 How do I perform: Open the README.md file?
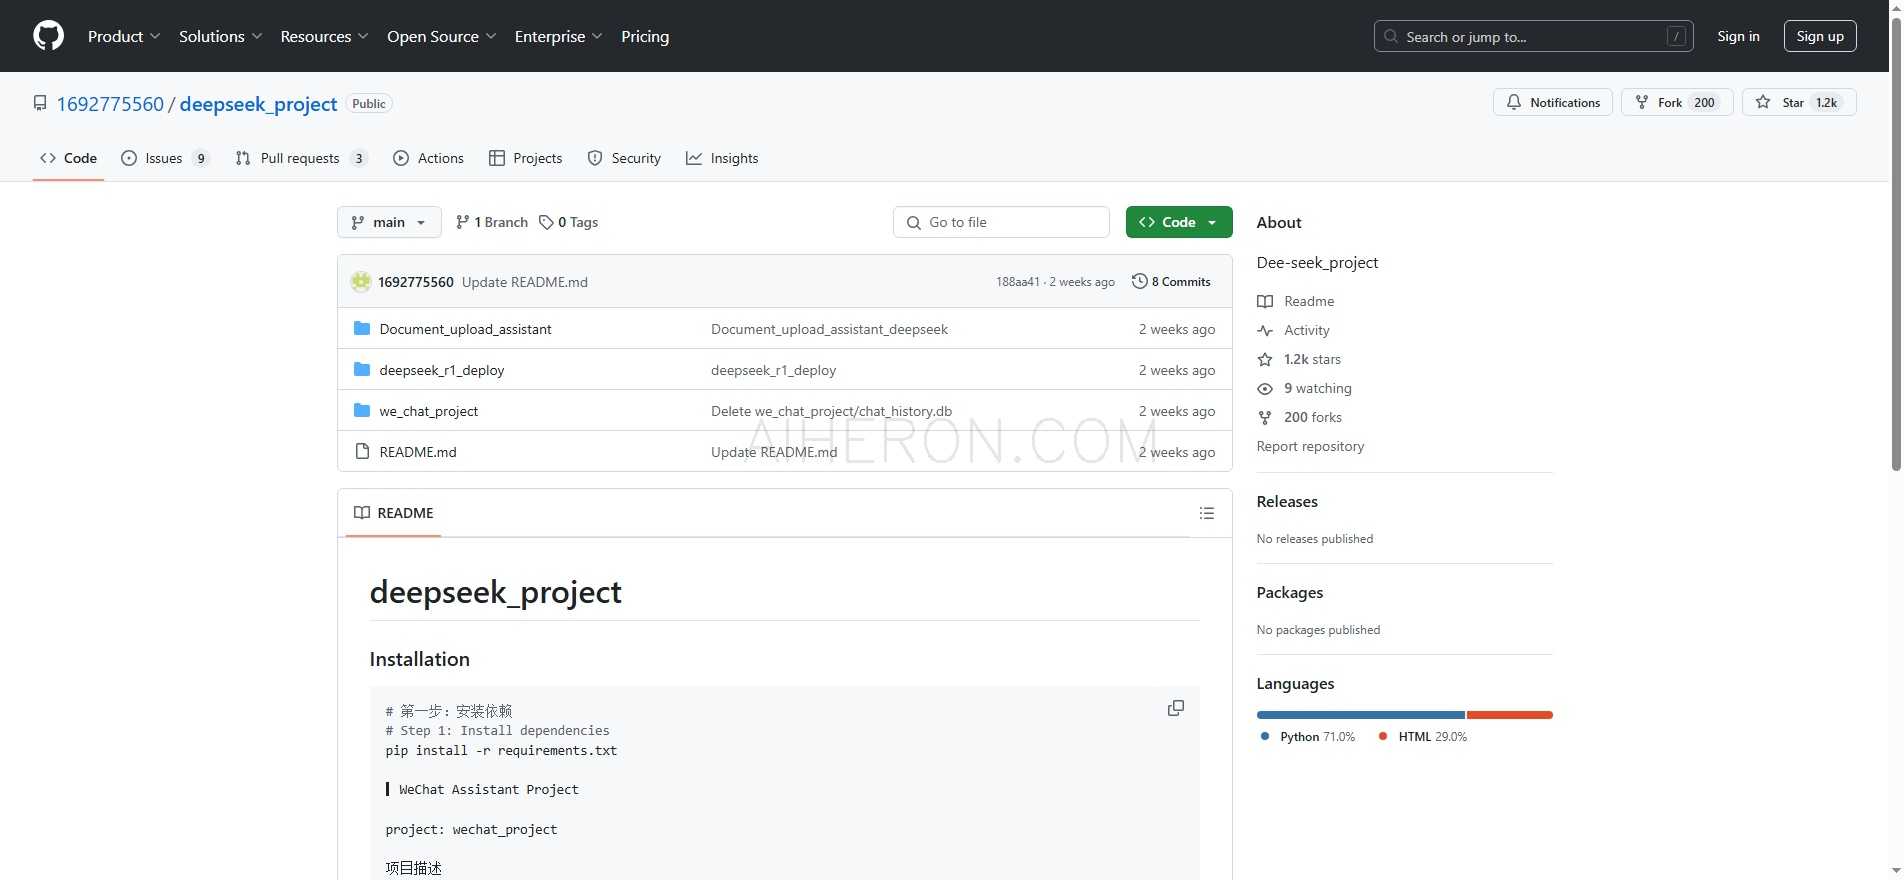point(417,452)
